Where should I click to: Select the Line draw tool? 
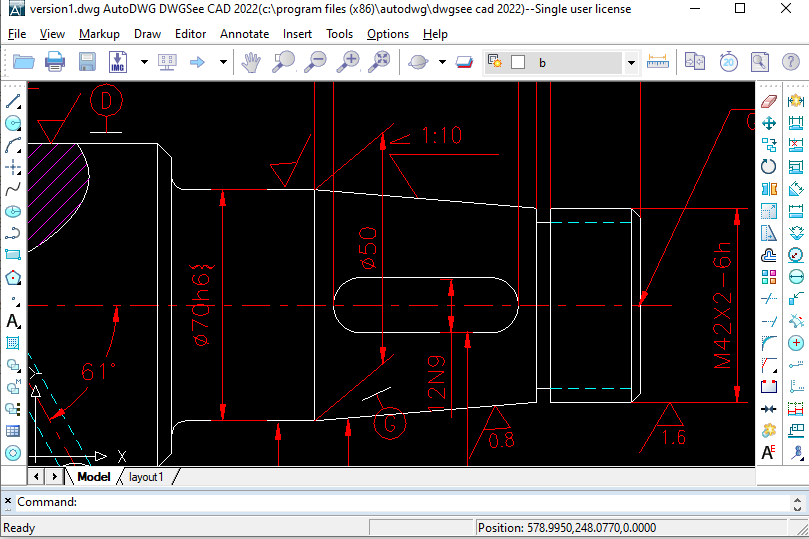13,102
